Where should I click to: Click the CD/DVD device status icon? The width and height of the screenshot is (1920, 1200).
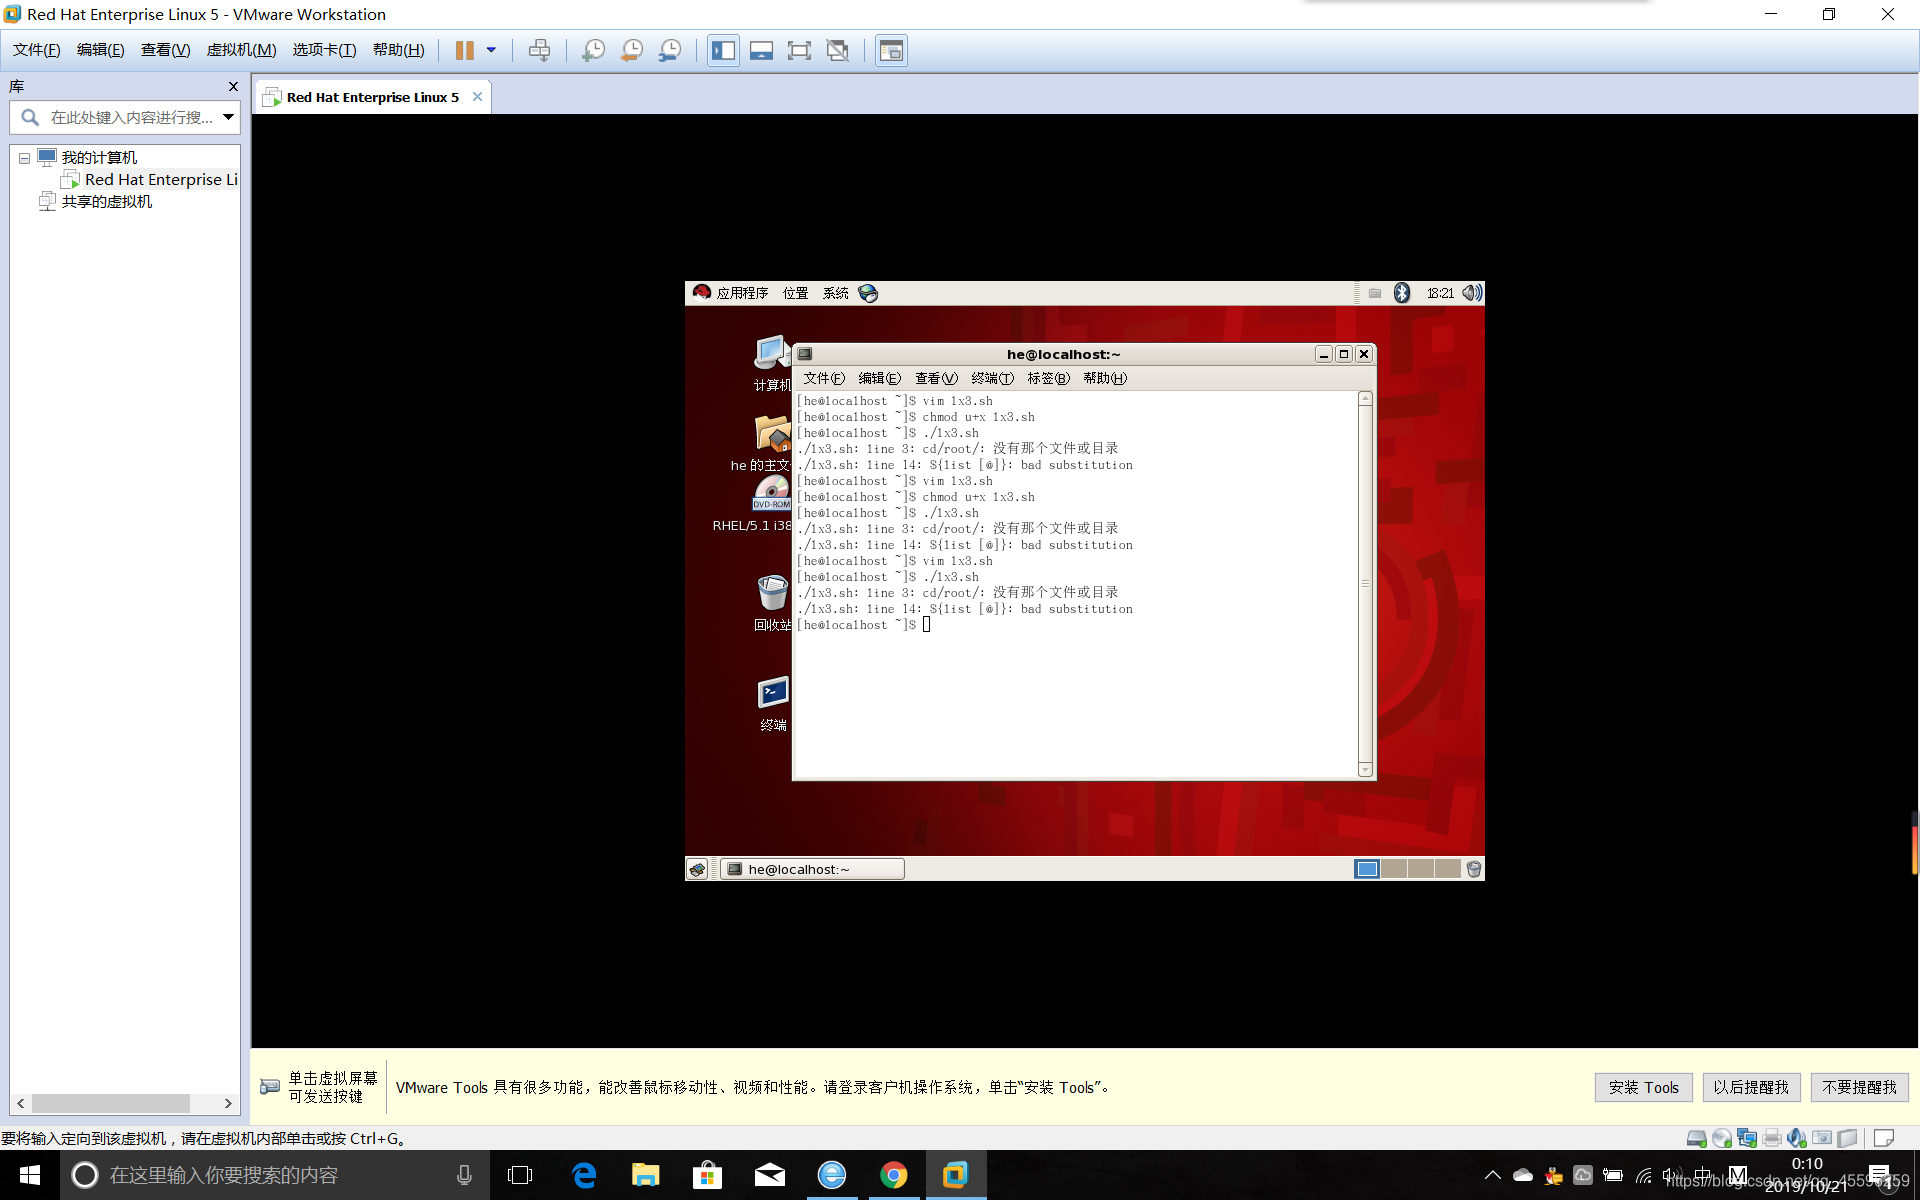[x=1721, y=1138]
